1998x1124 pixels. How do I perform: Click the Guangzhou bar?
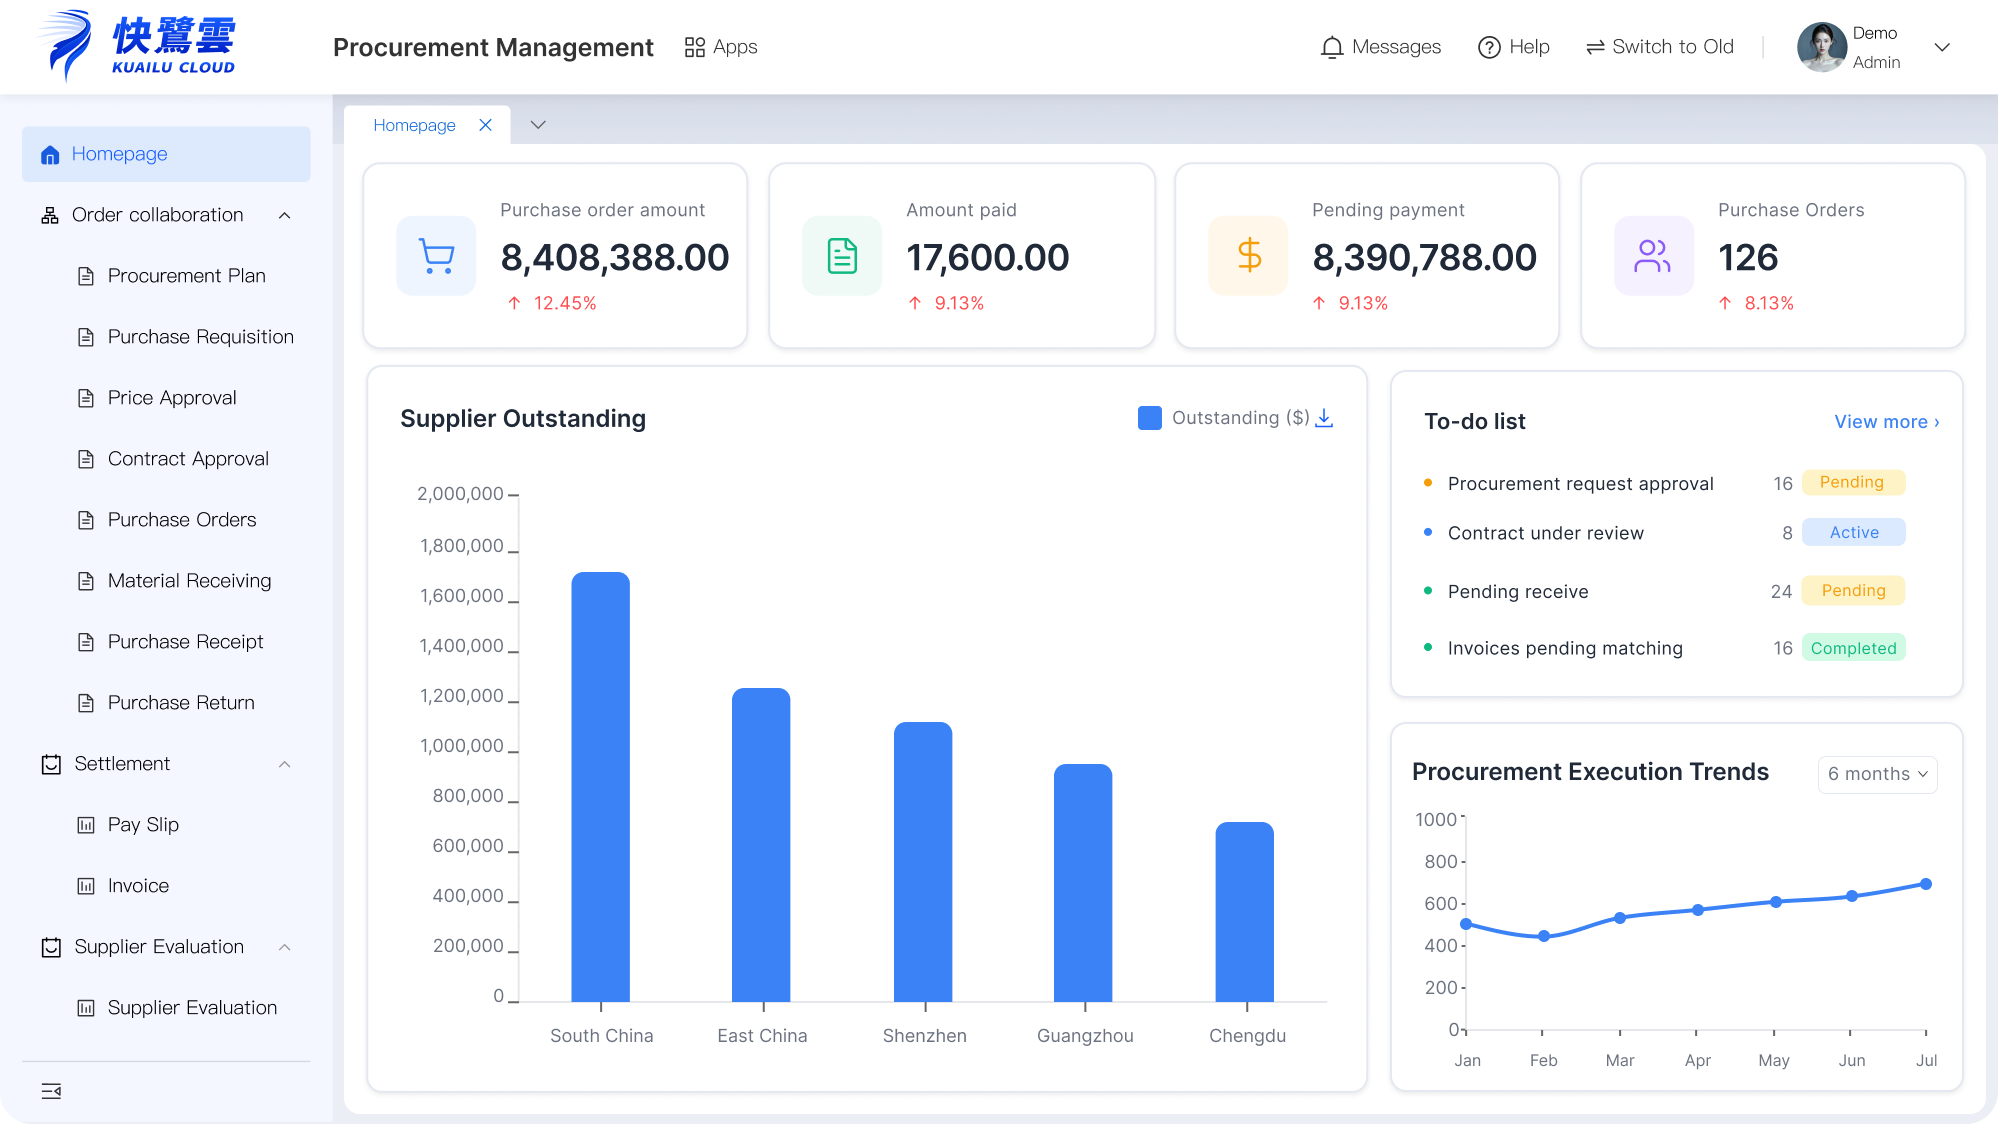[x=1083, y=883]
